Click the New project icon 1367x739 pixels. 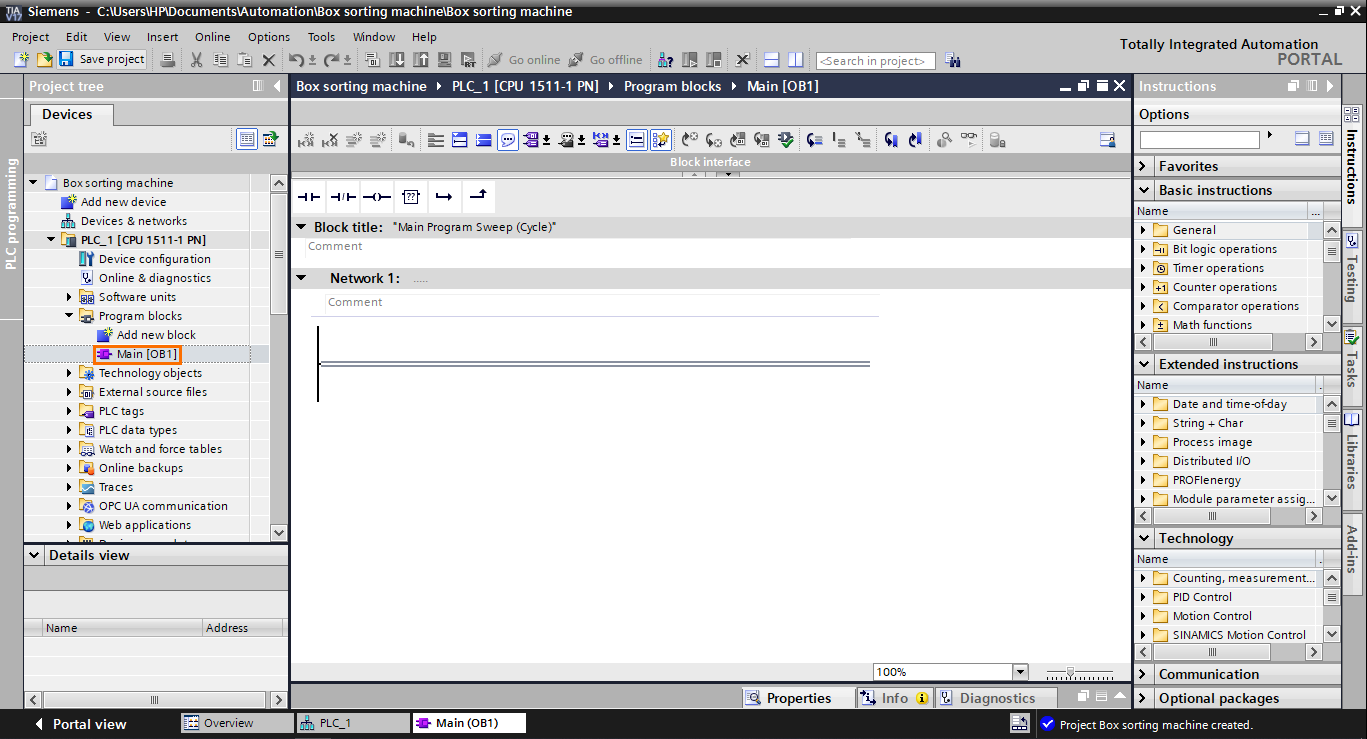(22, 60)
